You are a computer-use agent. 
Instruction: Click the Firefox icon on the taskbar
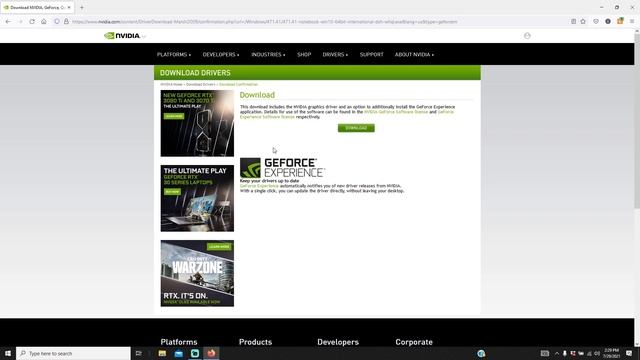pyautogui.click(x=211, y=353)
